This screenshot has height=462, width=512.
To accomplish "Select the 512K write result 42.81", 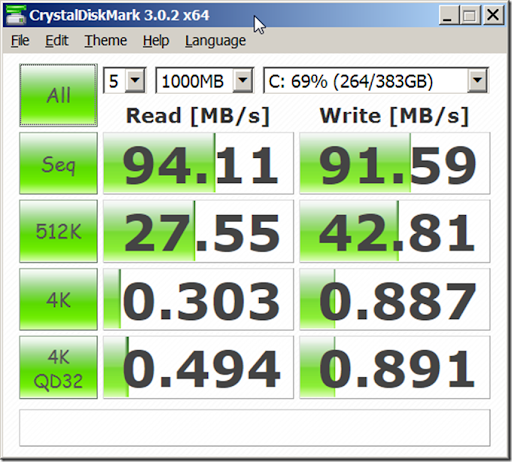I will tap(395, 231).
